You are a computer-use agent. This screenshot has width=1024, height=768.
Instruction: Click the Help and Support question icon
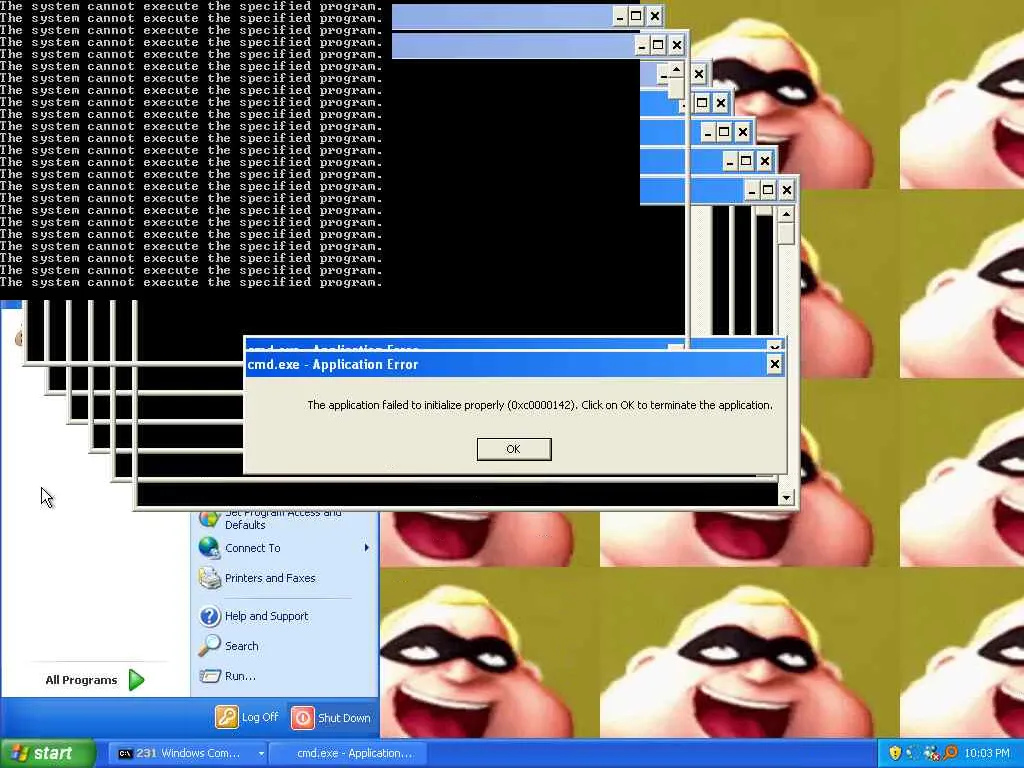210,616
